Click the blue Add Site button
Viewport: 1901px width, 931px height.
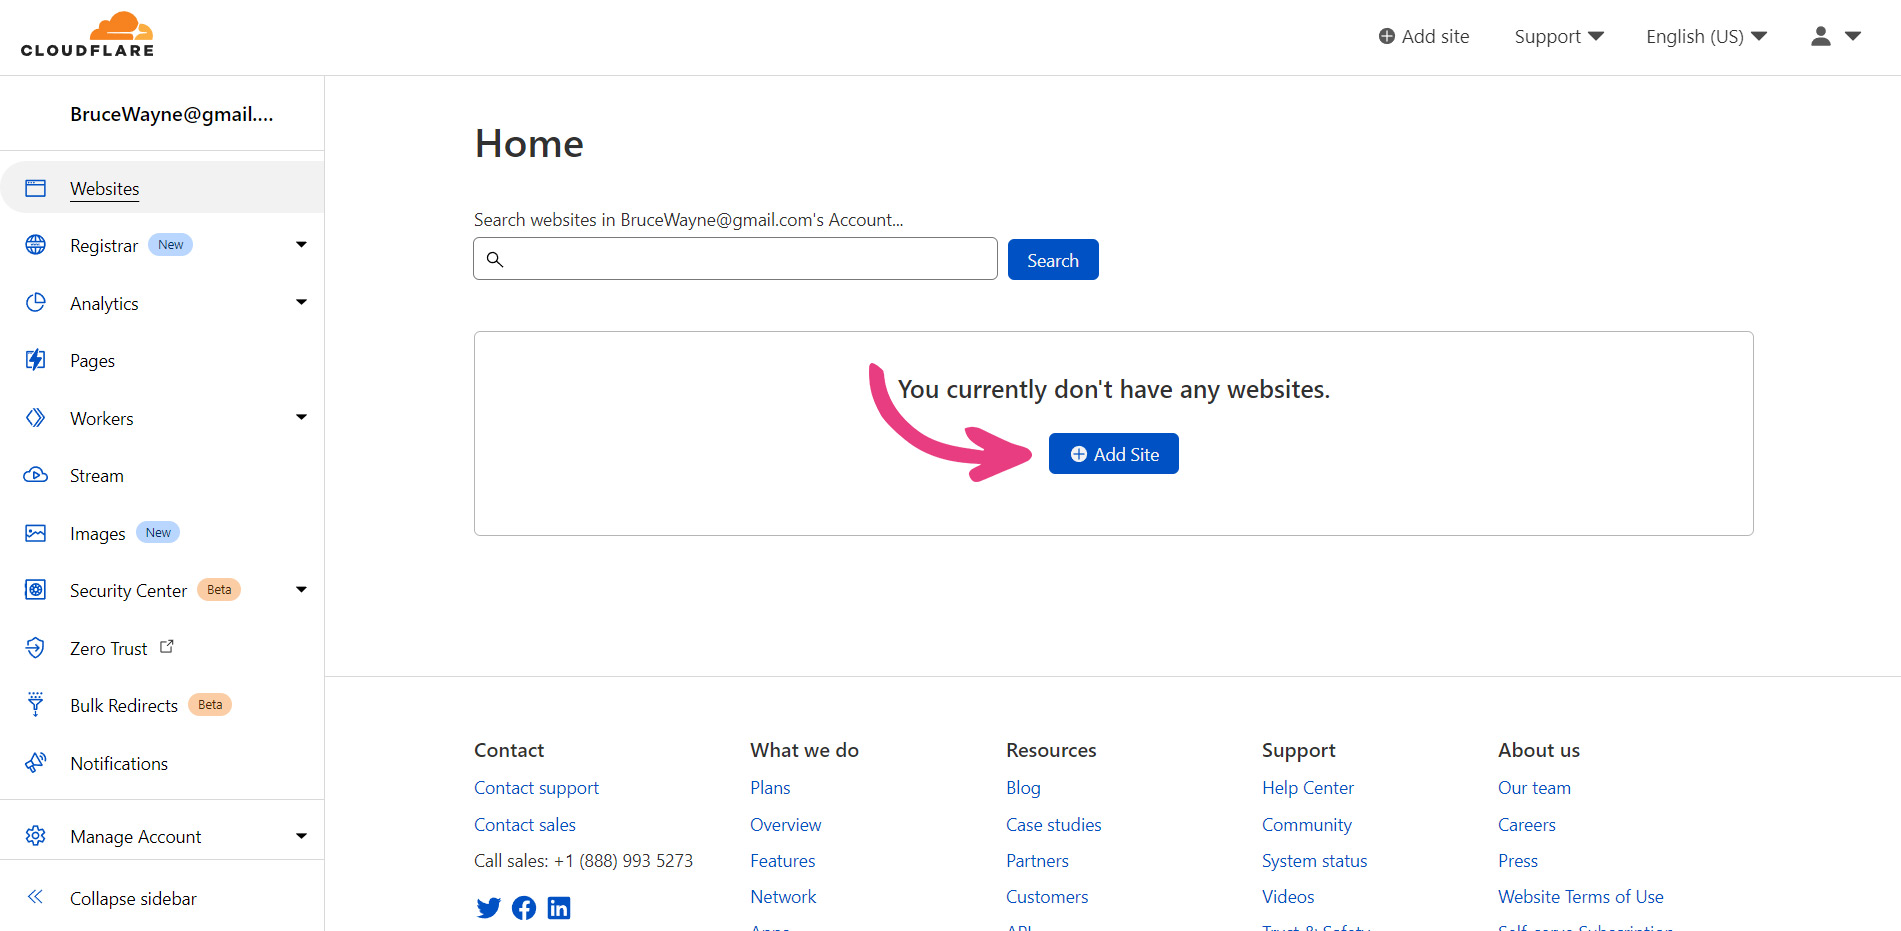pos(1114,454)
